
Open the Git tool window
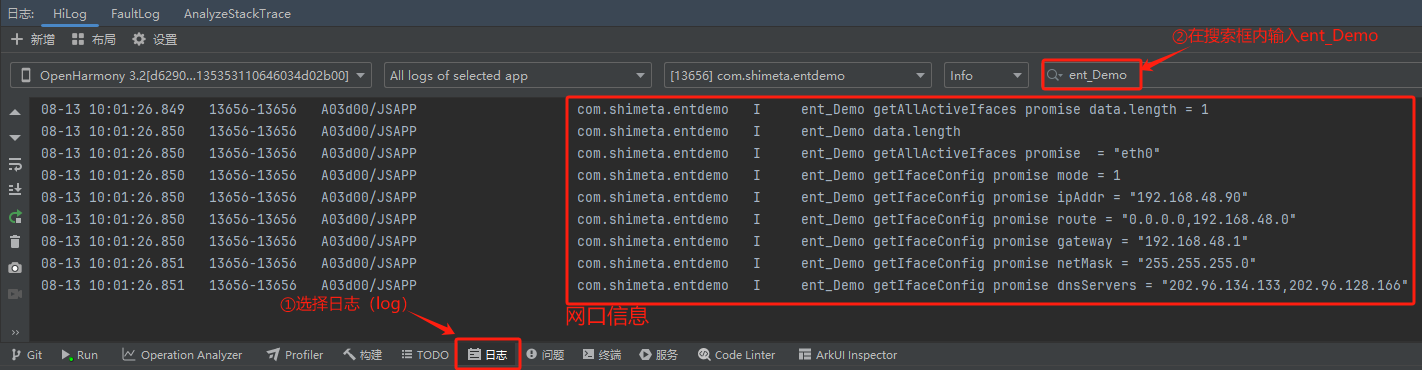click(27, 355)
